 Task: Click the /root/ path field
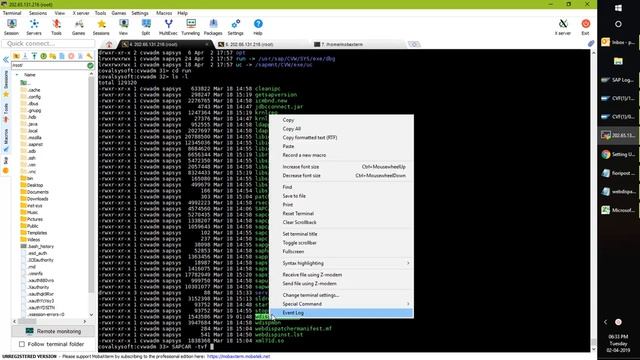pyautogui.click(x=49, y=65)
